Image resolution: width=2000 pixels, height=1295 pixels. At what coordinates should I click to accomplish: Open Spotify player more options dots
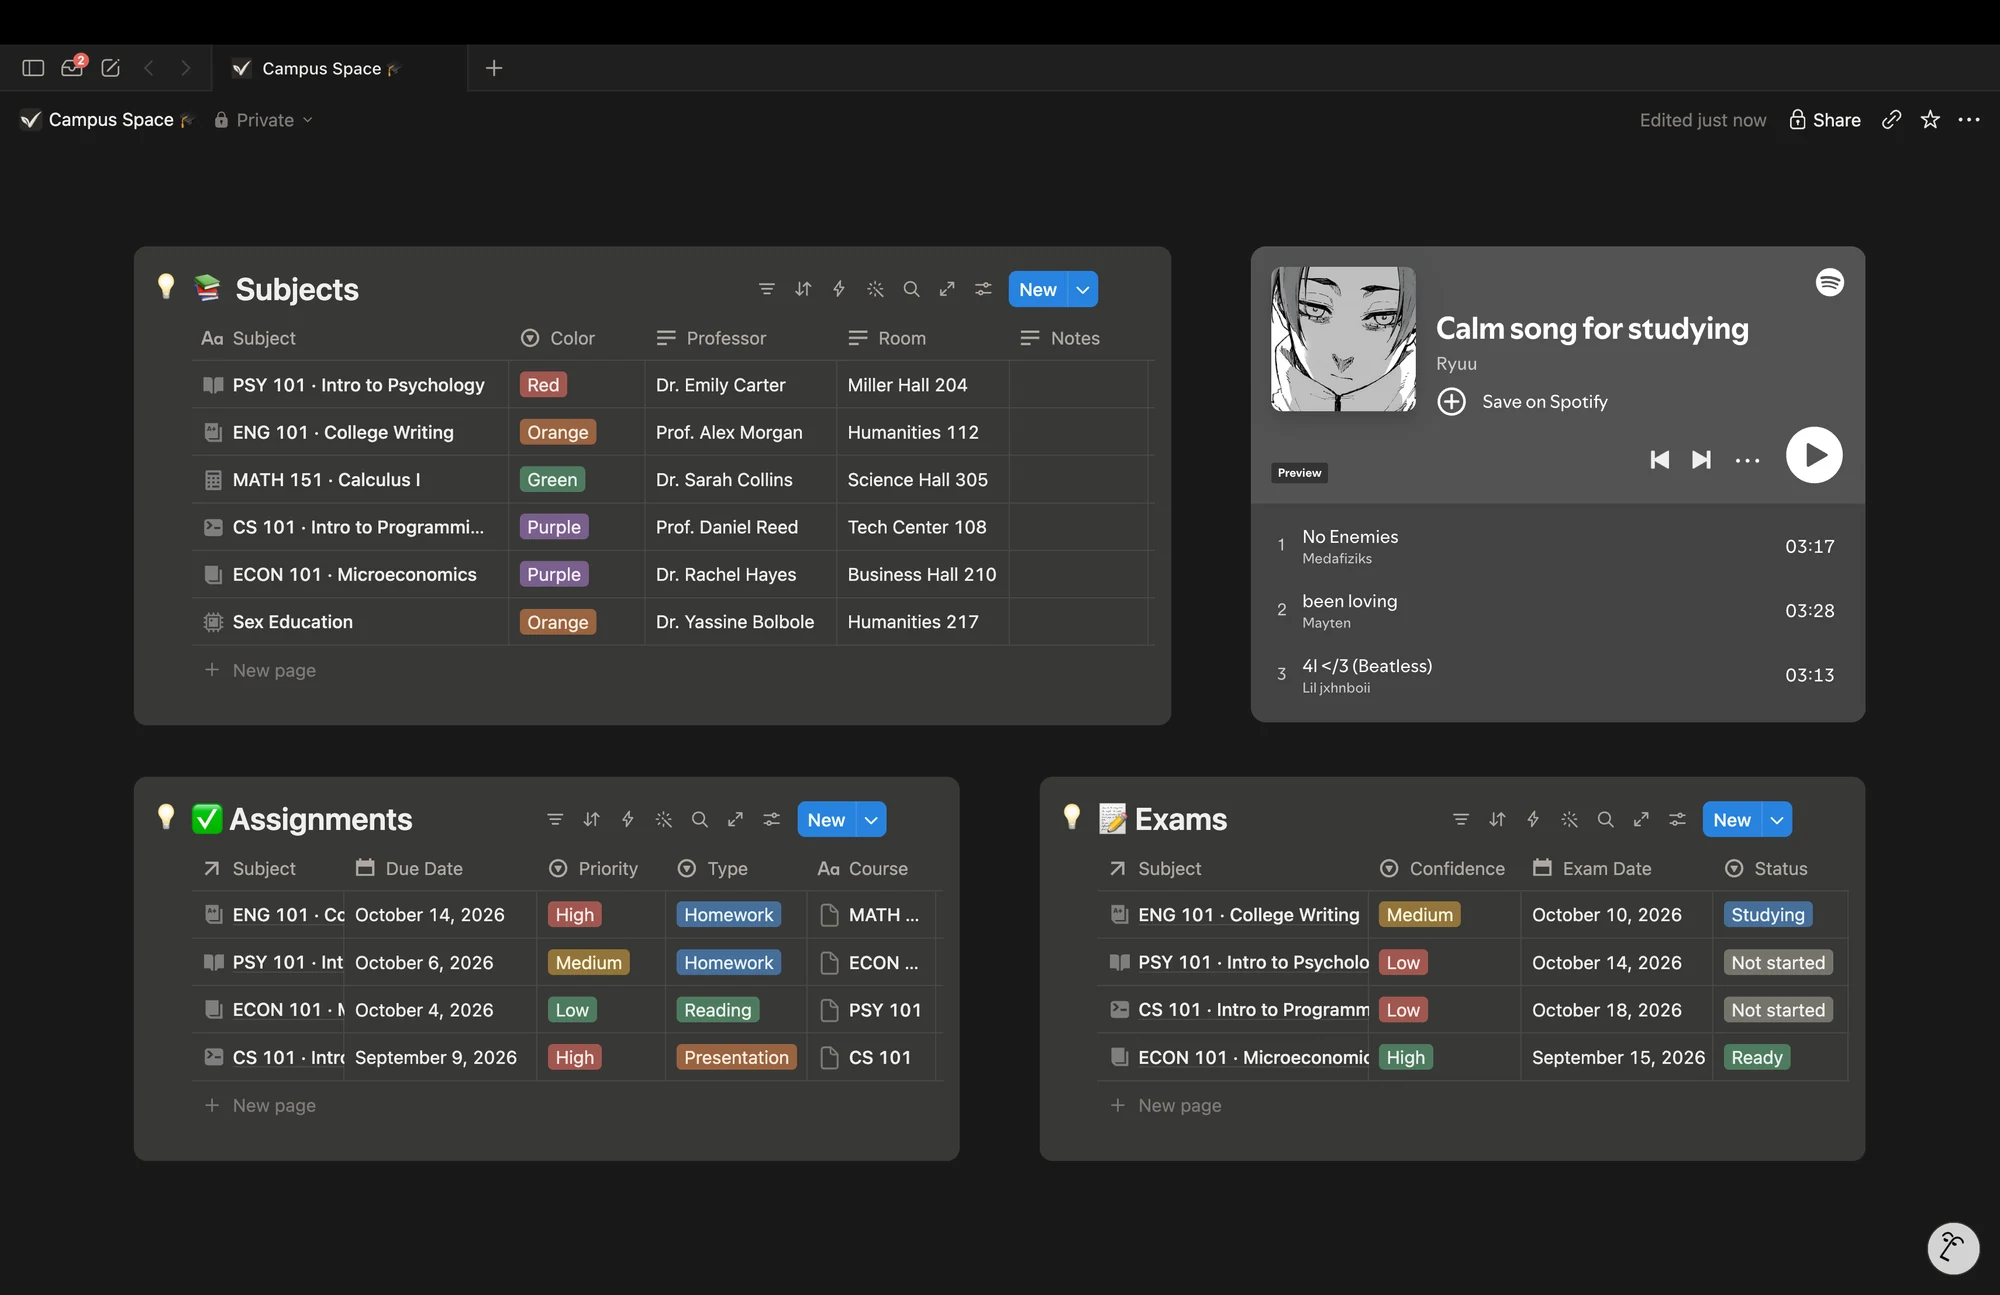tap(1747, 460)
